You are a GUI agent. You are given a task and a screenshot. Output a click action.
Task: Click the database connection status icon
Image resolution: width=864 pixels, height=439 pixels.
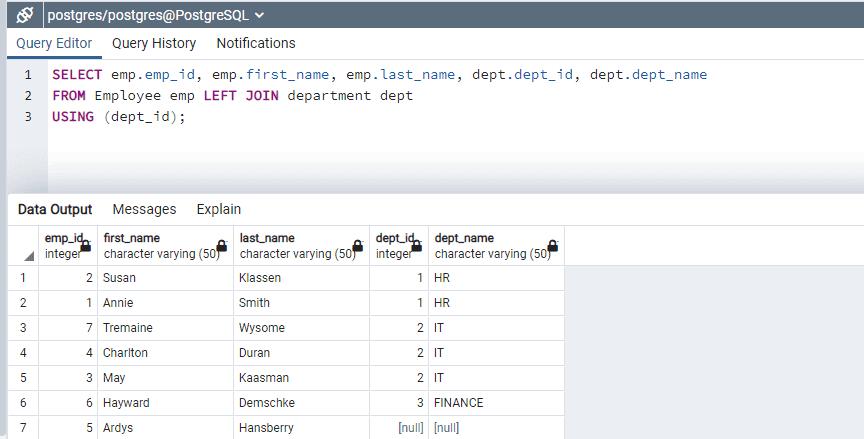point(25,15)
